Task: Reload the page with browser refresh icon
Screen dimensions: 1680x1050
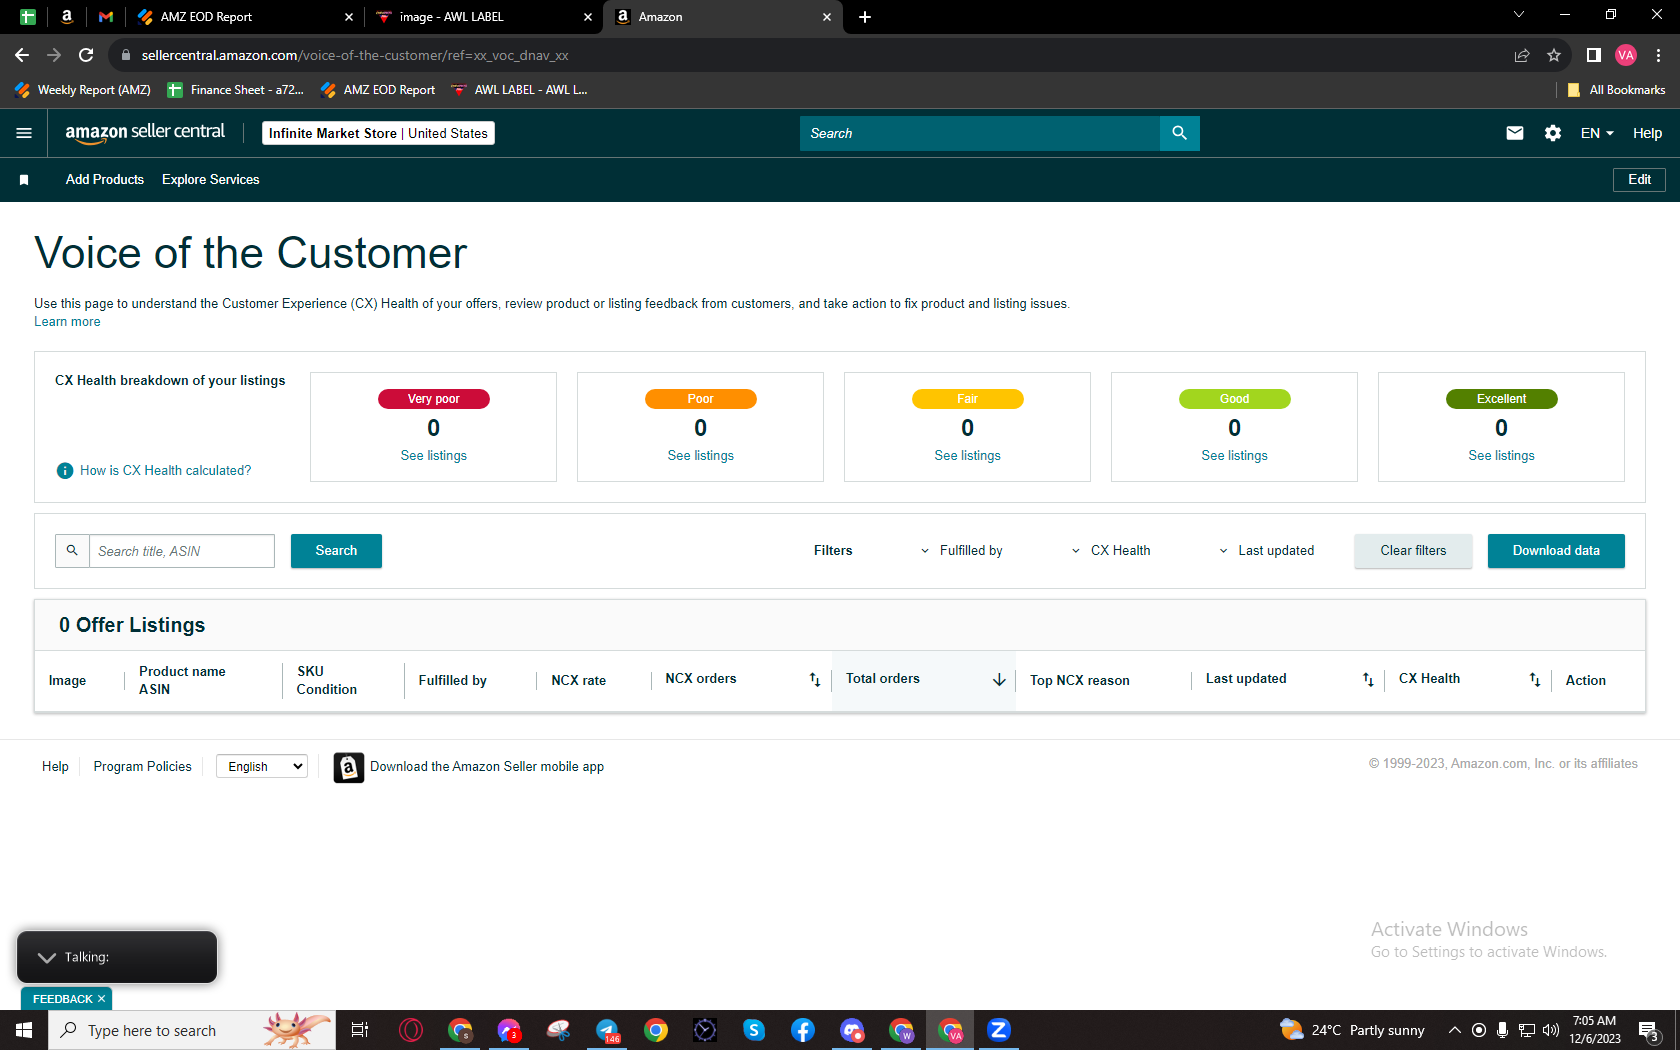Action: click(86, 55)
